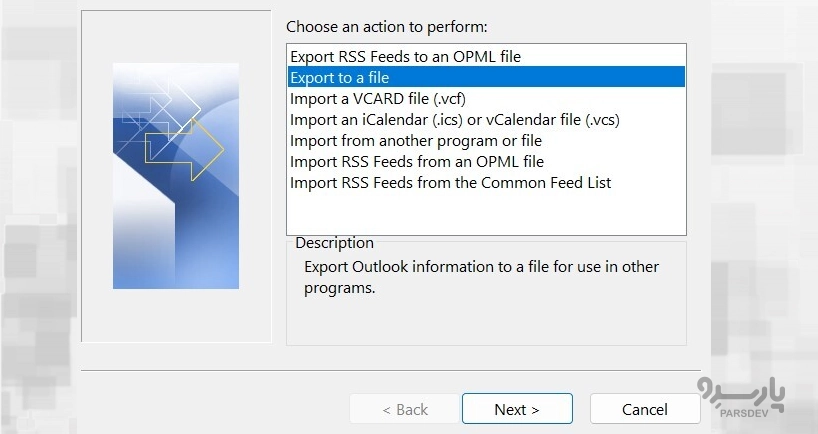The height and width of the screenshot is (434, 818).
Task: Click the "Choose an action to perform" label
Action: (386, 27)
